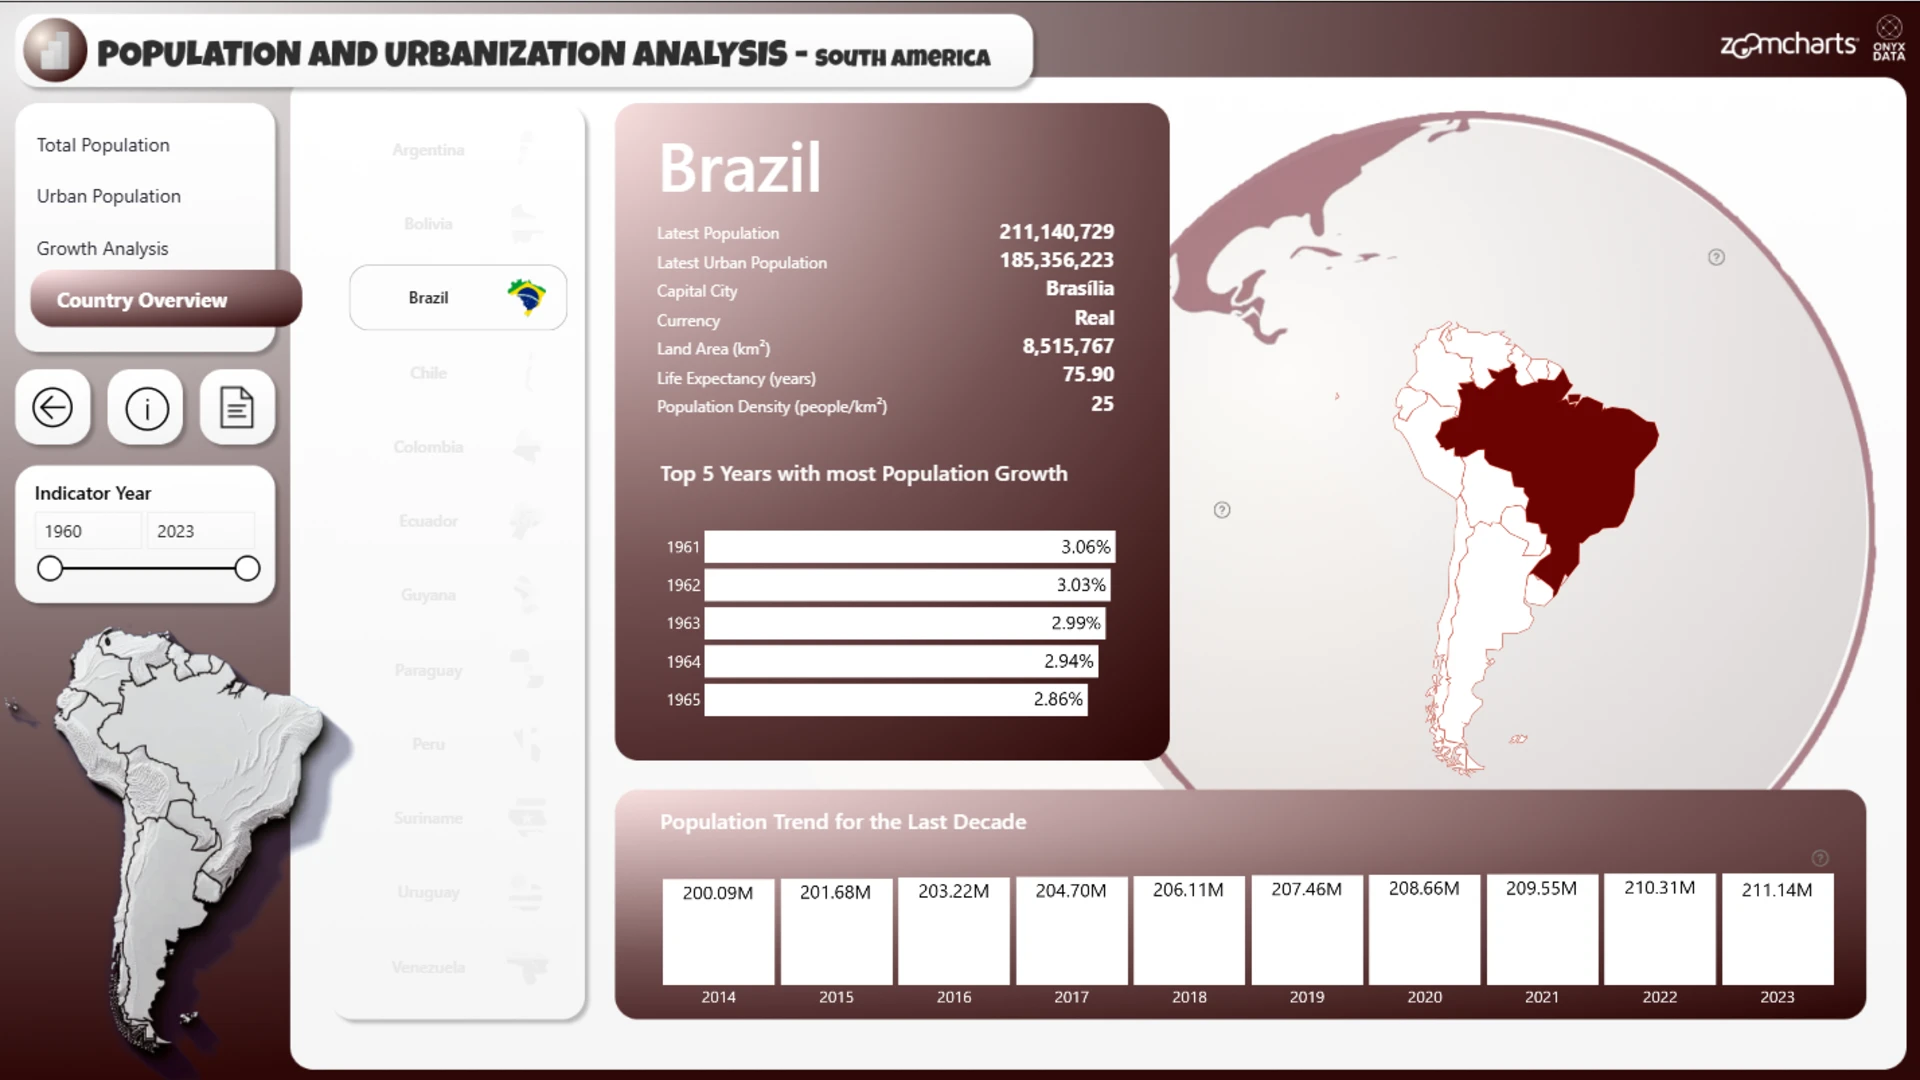
Task: Click the 2023 end year field
Action: [x=200, y=531]
